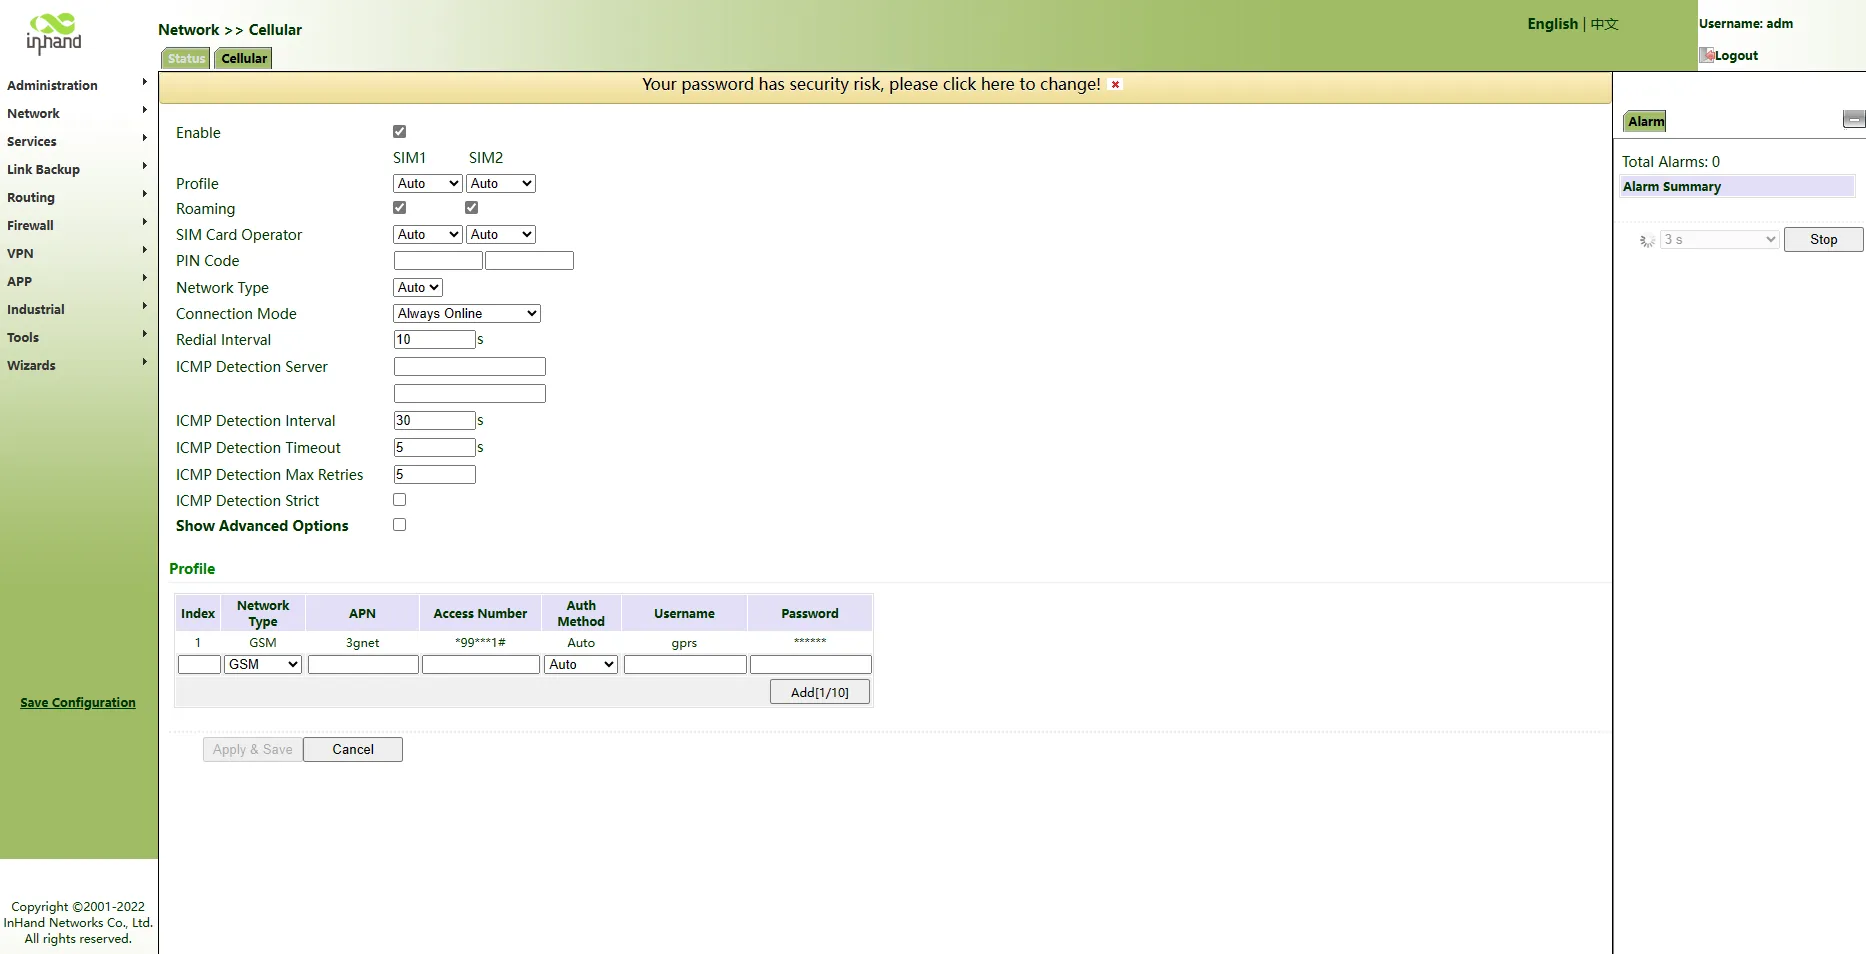Screen dimensions: 1866x954
Task: Open the SIM2 Profile dropdown
Action: tap(501, 183)
